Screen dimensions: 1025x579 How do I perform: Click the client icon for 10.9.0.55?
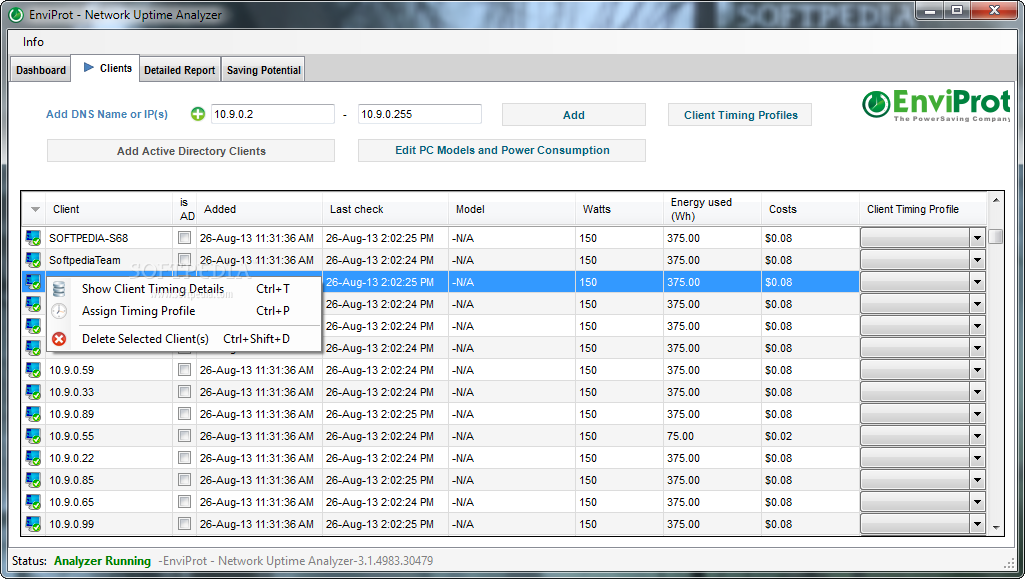[33, 436]
